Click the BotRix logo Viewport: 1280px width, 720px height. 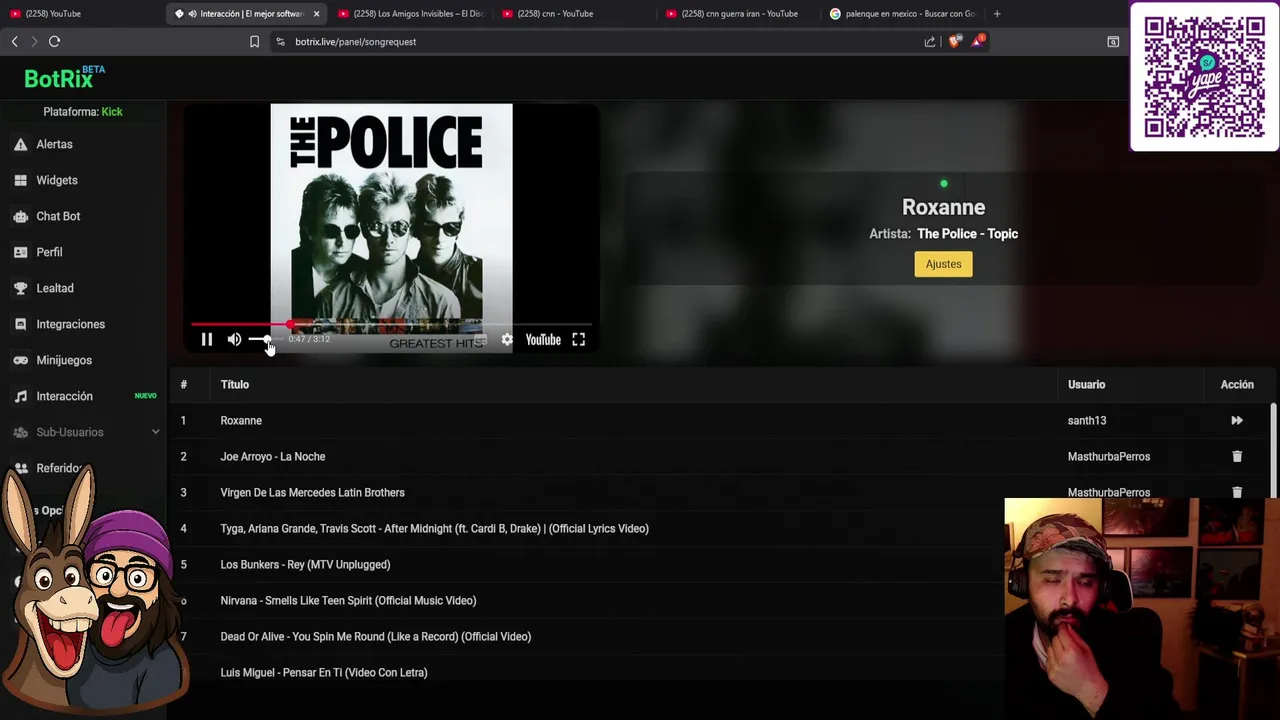64,77
